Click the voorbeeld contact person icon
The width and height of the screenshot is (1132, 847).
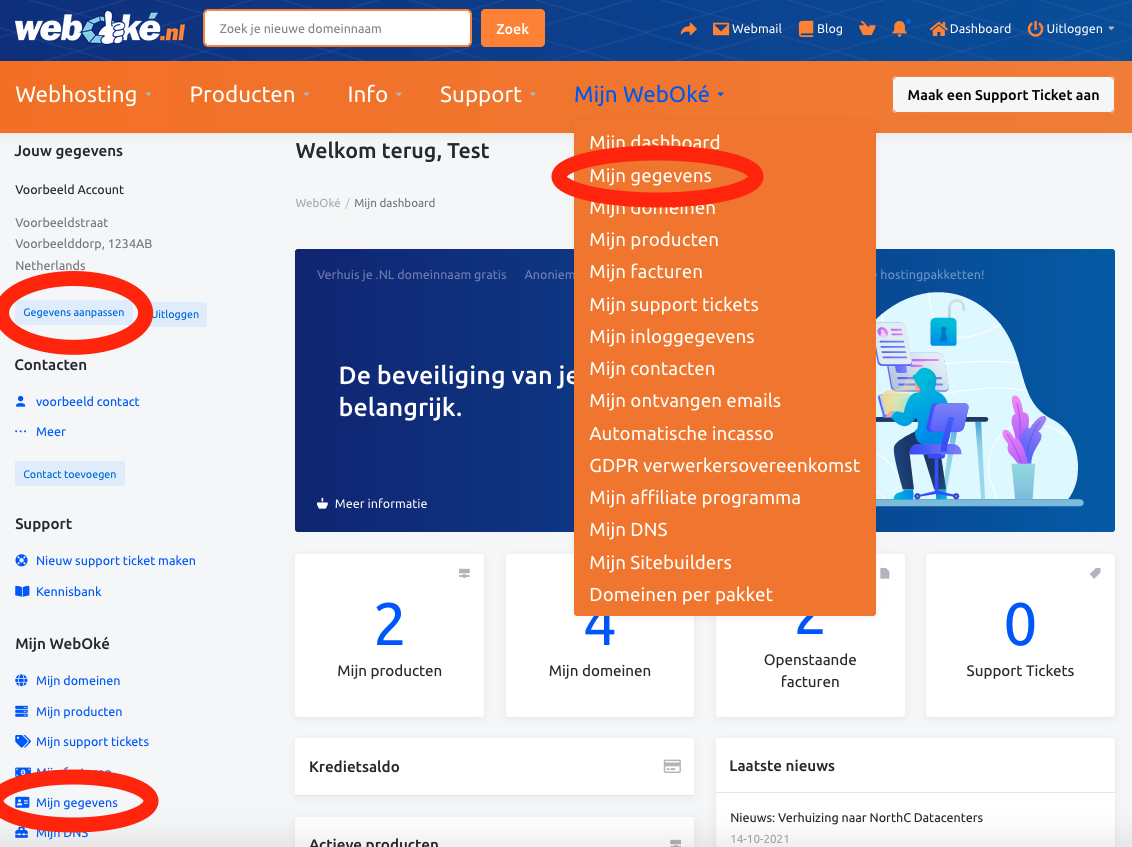click(21, 401)
